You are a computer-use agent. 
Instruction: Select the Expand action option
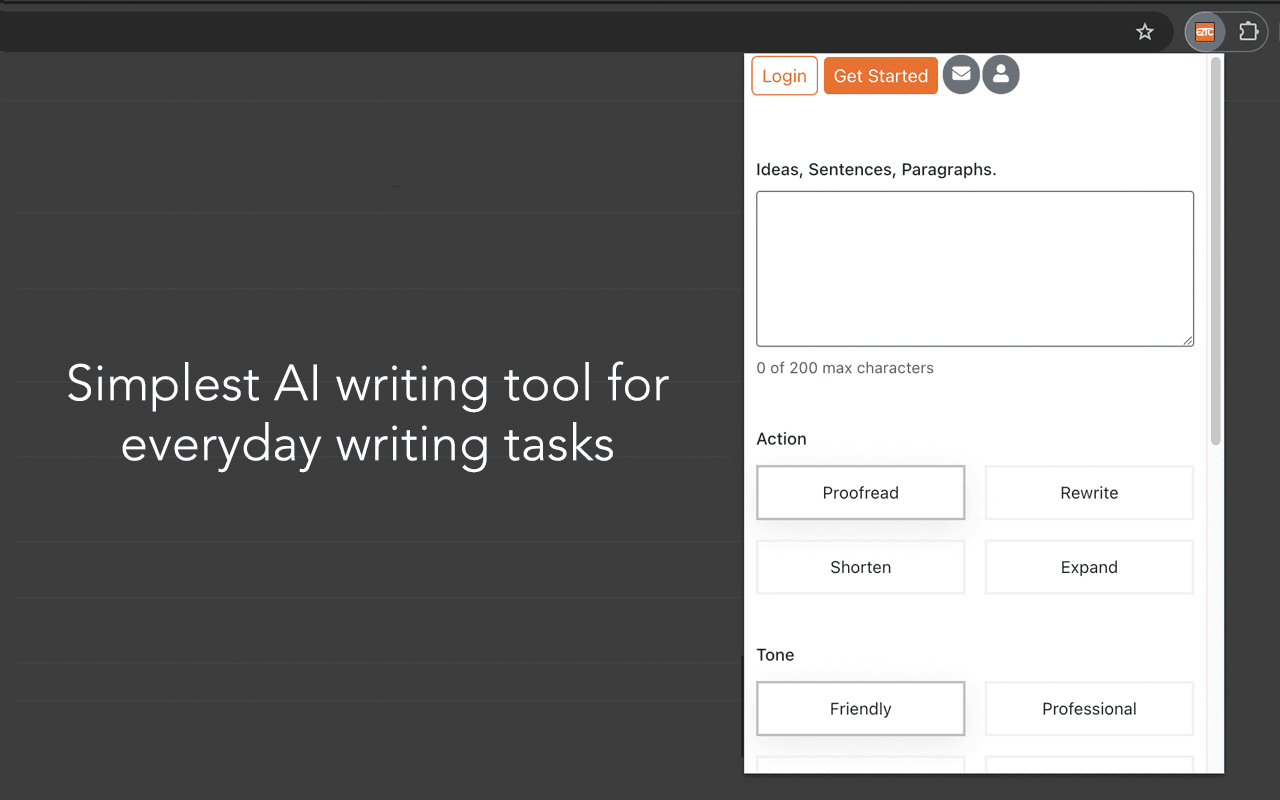1089,567
